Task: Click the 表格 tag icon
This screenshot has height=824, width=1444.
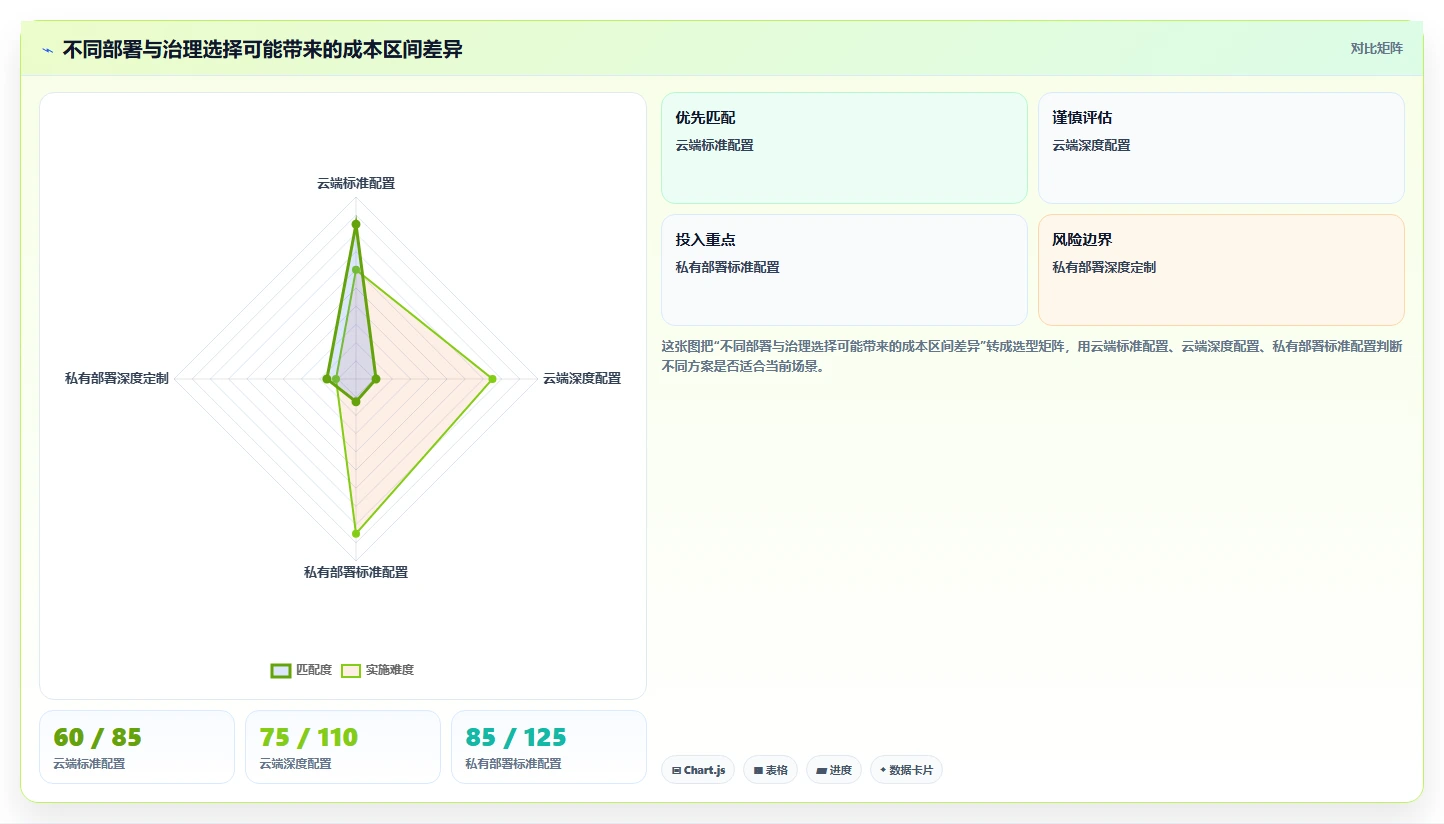Action: point(758,771)
